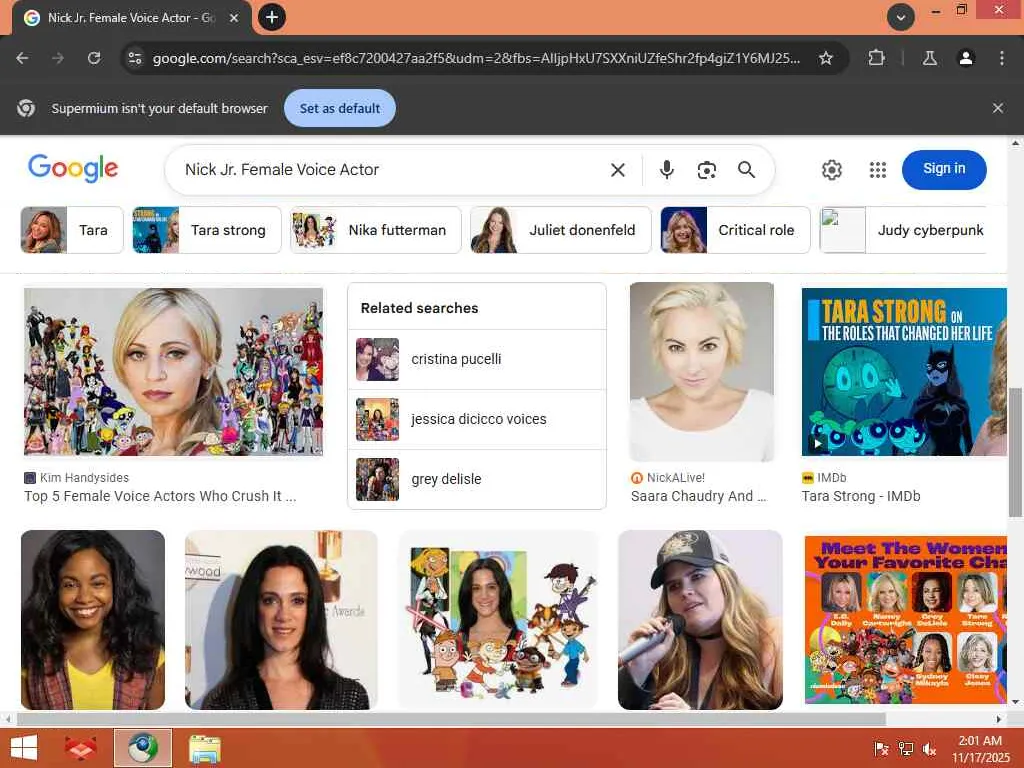
Task: Go back to the previous page
Action: (x=22, y=58)
